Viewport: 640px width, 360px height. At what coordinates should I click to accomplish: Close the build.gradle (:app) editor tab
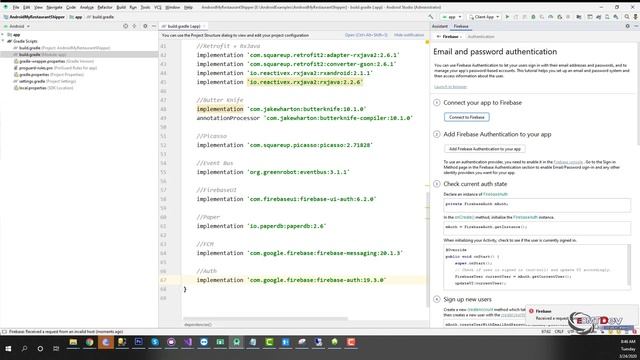coord(204,26)
